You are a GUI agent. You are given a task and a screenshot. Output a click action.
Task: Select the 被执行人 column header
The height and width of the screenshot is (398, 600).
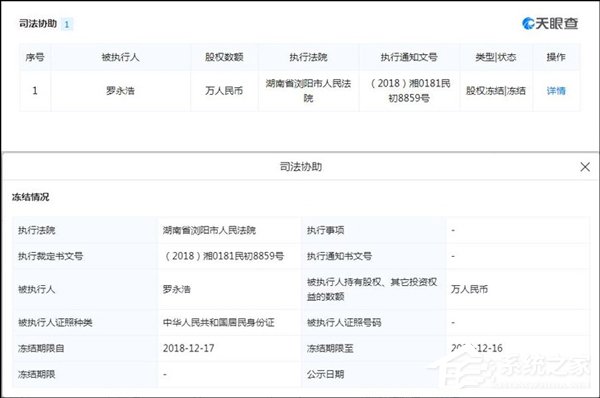[121, 57]
